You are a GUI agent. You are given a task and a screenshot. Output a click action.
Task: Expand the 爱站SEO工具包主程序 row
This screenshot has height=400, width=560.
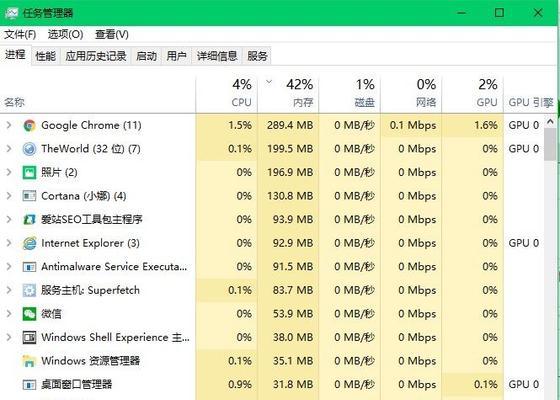9,220
